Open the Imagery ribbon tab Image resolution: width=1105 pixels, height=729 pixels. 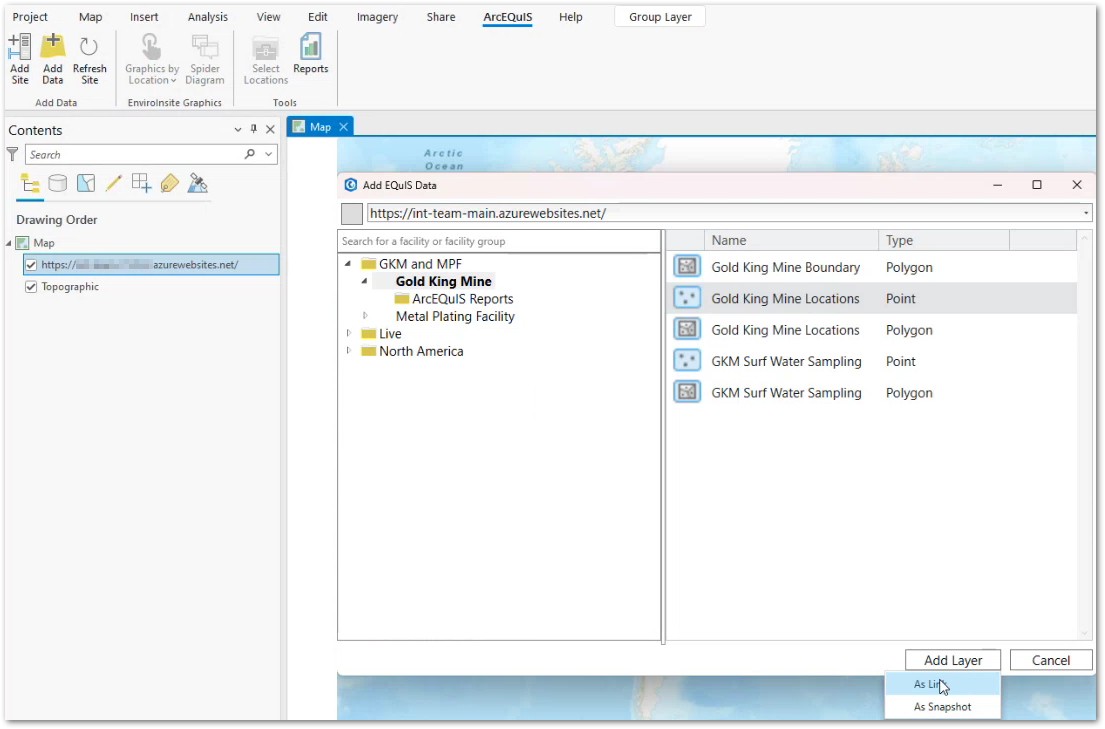click(x=377, y=17)
